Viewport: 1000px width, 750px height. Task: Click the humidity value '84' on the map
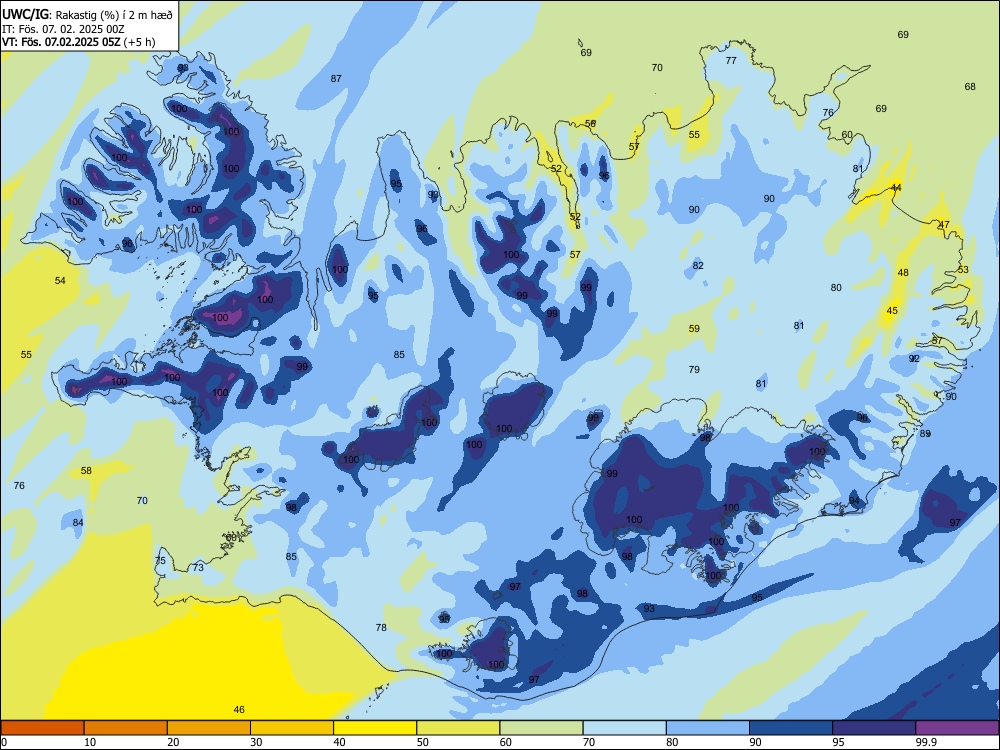pyautogui.click(x=78, y=522)
